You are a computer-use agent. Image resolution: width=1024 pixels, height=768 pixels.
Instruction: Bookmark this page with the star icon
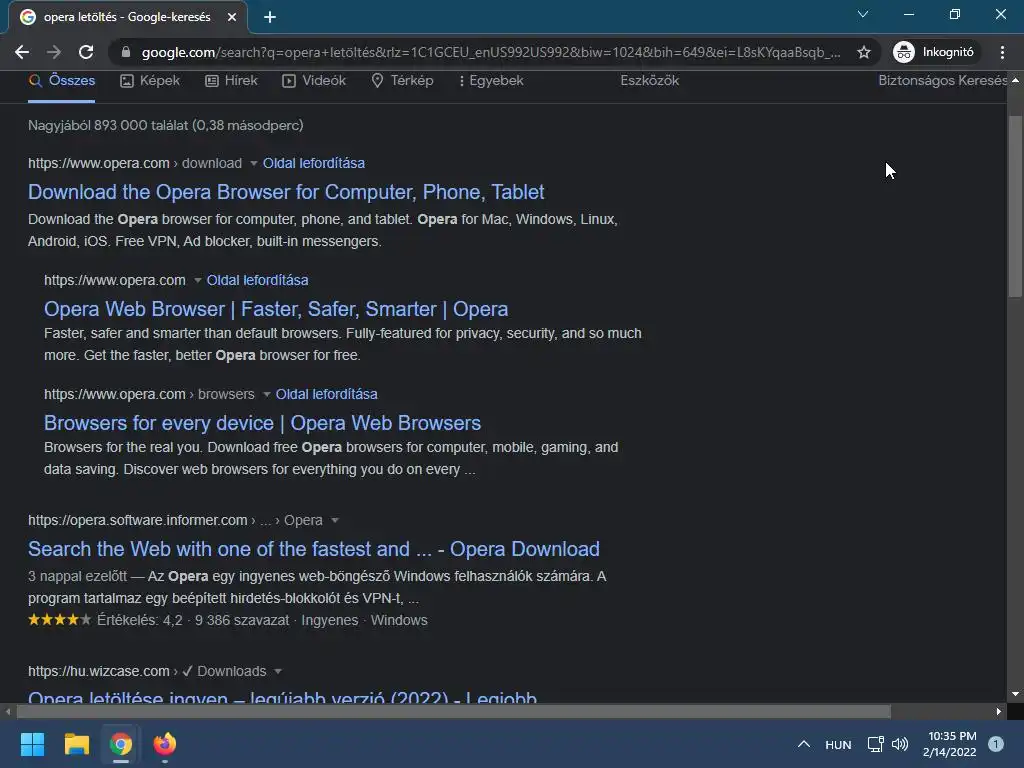click(x=863, y=52)
